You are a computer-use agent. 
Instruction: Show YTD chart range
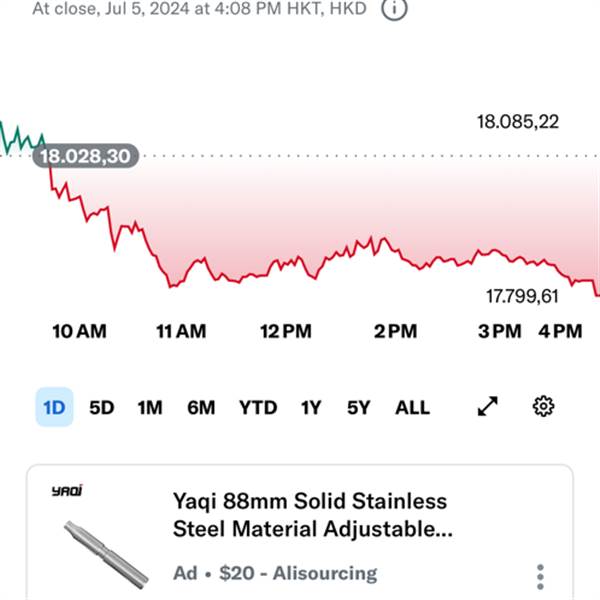point(258,408)
